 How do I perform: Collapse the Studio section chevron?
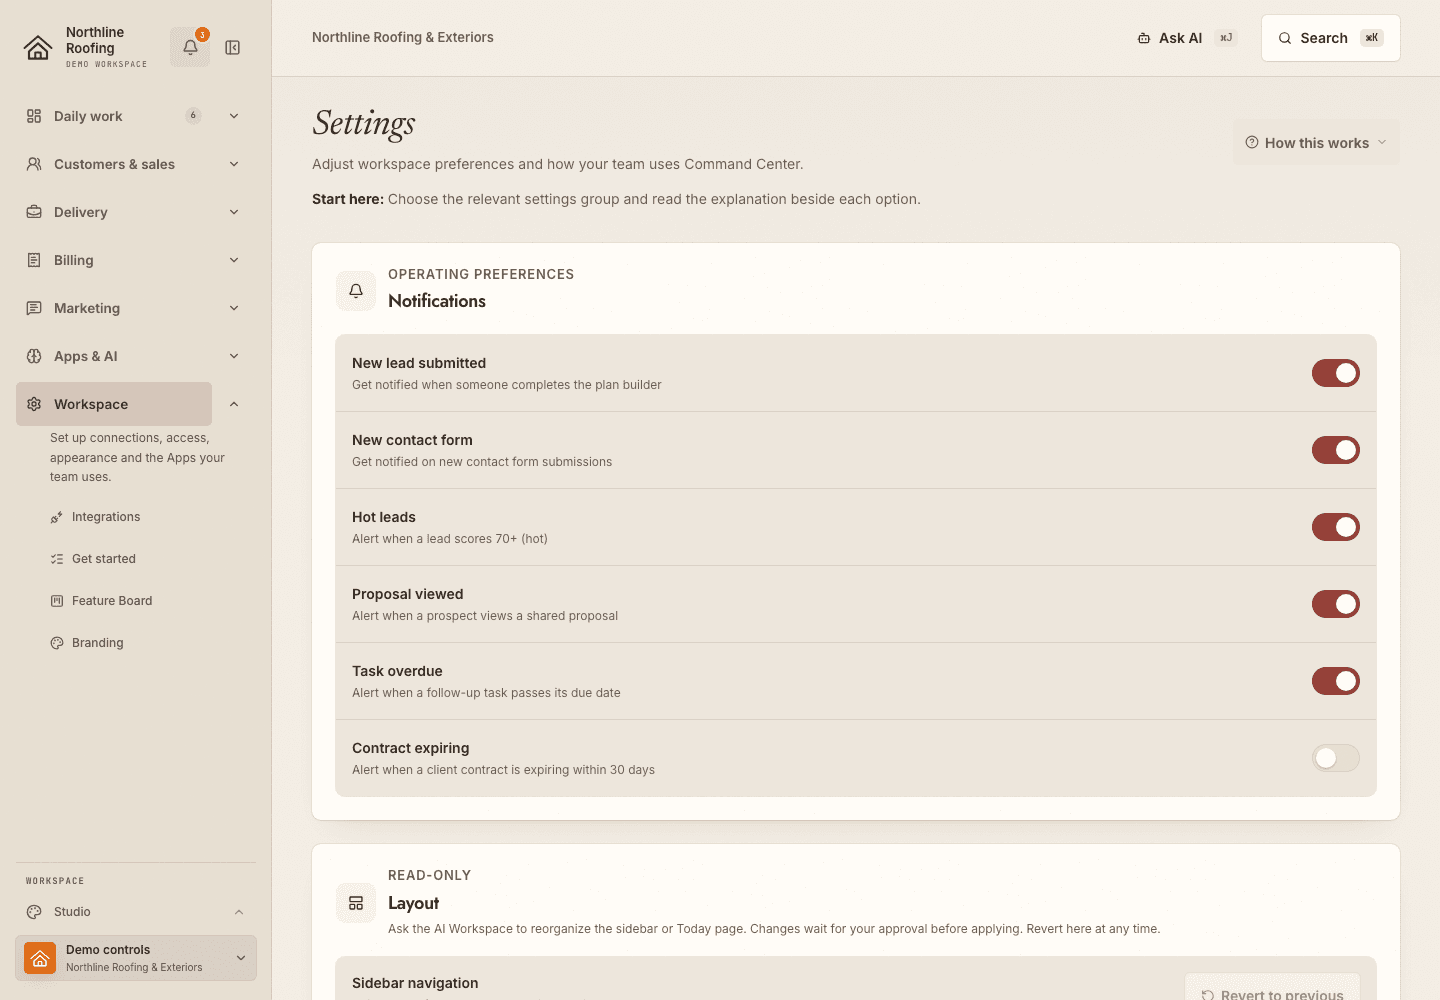(x=239, y=912)
